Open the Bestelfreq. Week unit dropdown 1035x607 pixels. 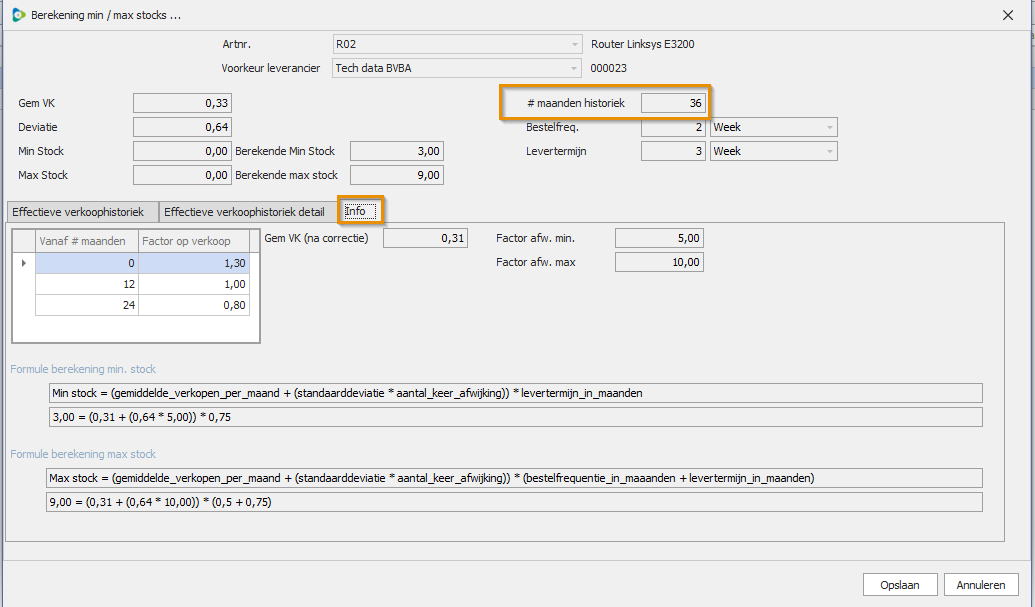(x=829, y=128)
